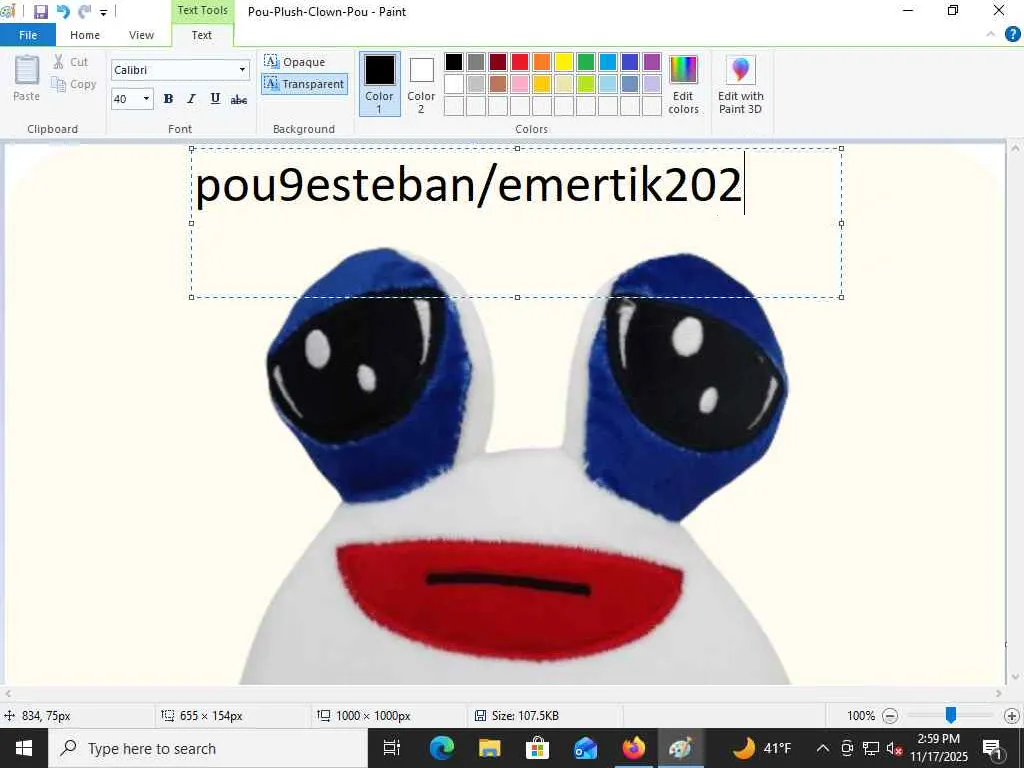Click the Paint icon on taskbar

coord(680,748)
